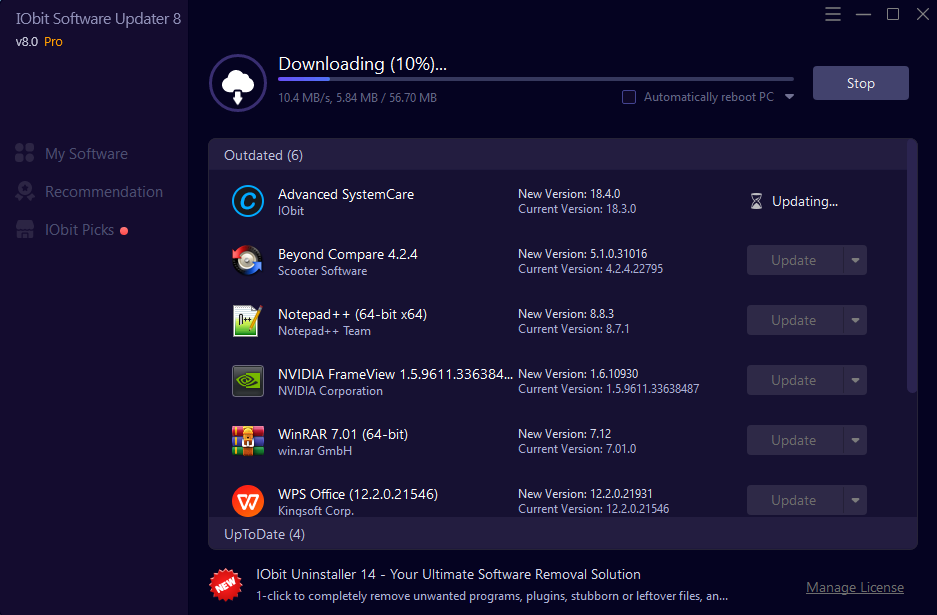The width and height of the screenshot is (937, 615).
Task: Open dropdown next to Beyond Compare Update
Action: click(855, 261)
